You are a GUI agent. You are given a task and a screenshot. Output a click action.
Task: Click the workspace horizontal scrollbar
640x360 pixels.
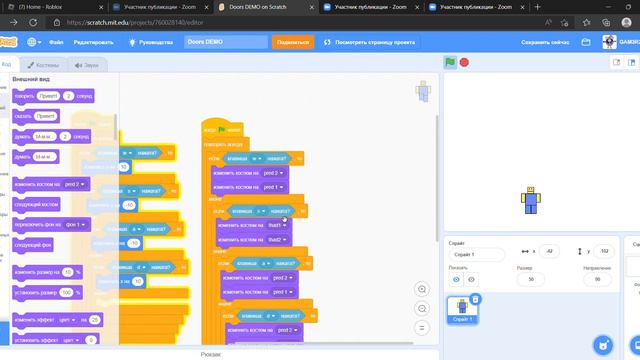(x=324, y=343)
